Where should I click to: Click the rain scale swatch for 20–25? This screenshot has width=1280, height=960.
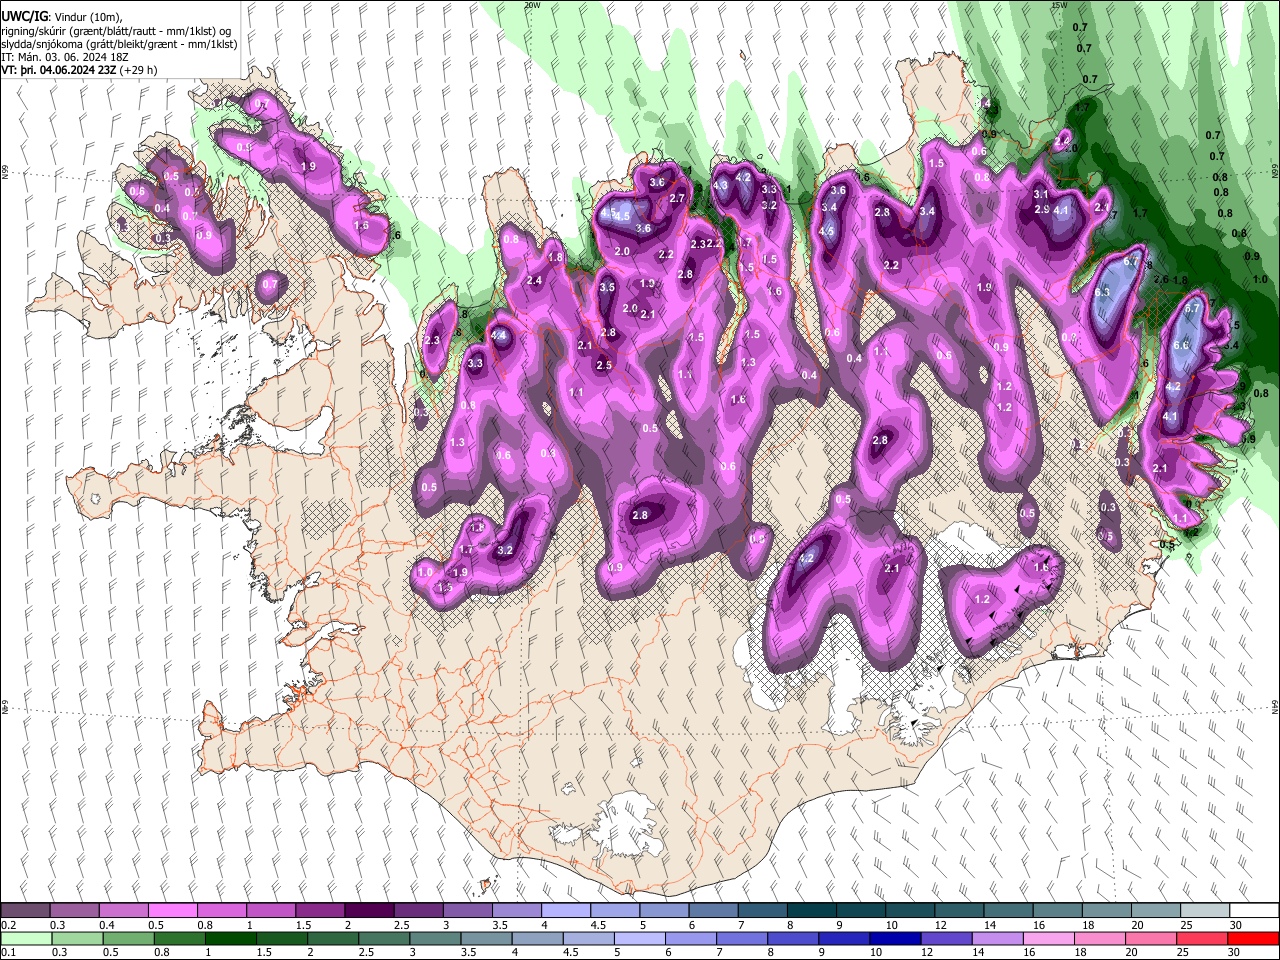[1150, 938]
